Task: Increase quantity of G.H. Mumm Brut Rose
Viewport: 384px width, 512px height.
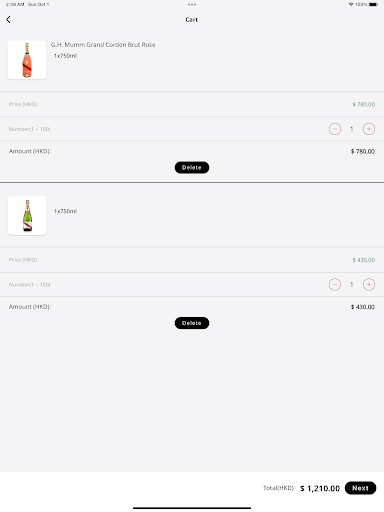Action: pyautogui.click(x=369, y=129)
